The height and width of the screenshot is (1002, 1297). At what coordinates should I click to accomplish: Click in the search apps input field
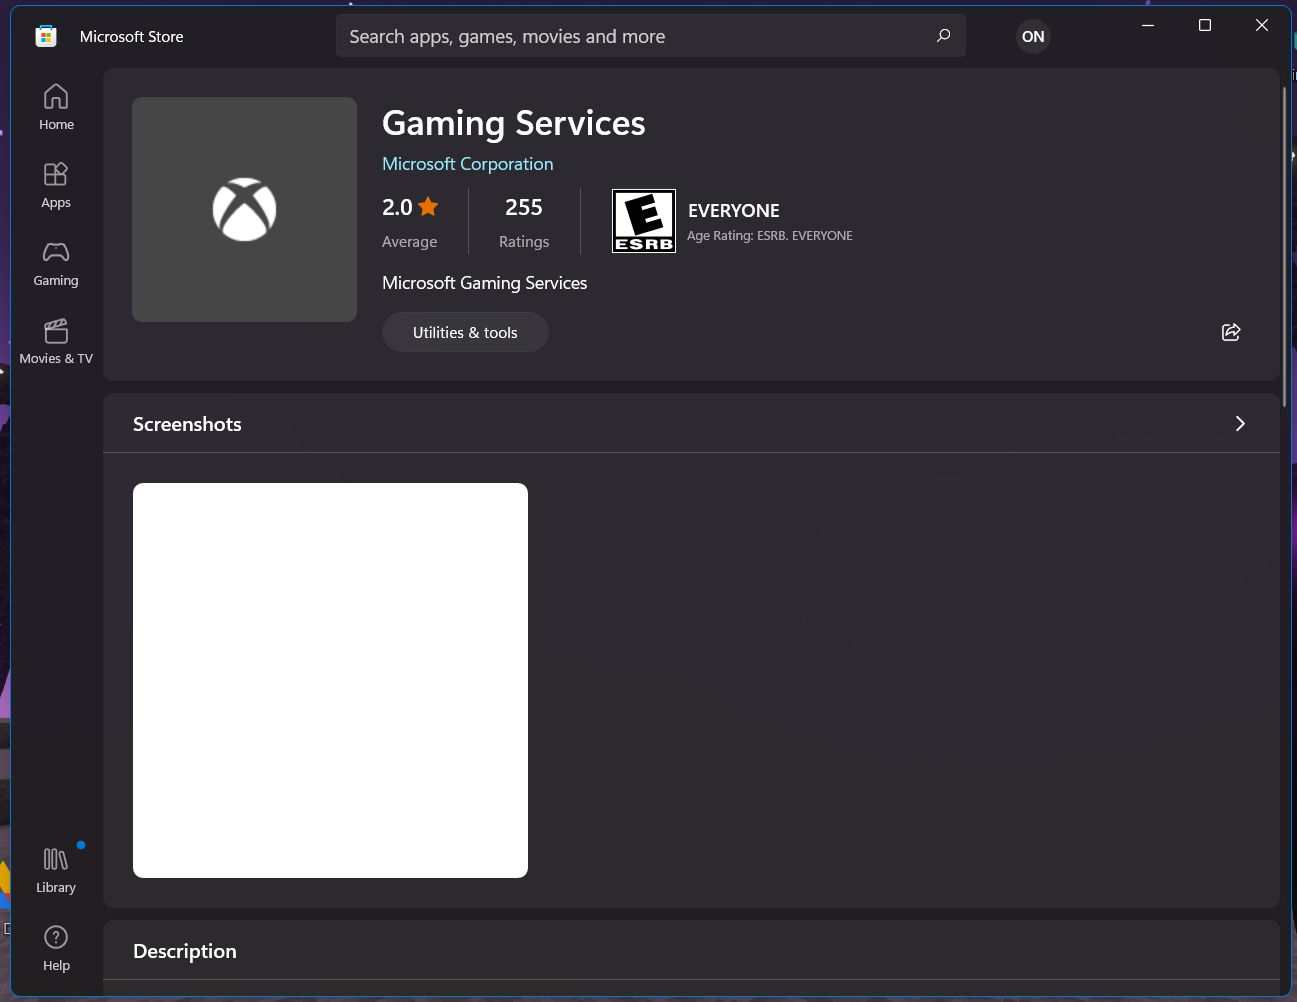coord(630,37)
